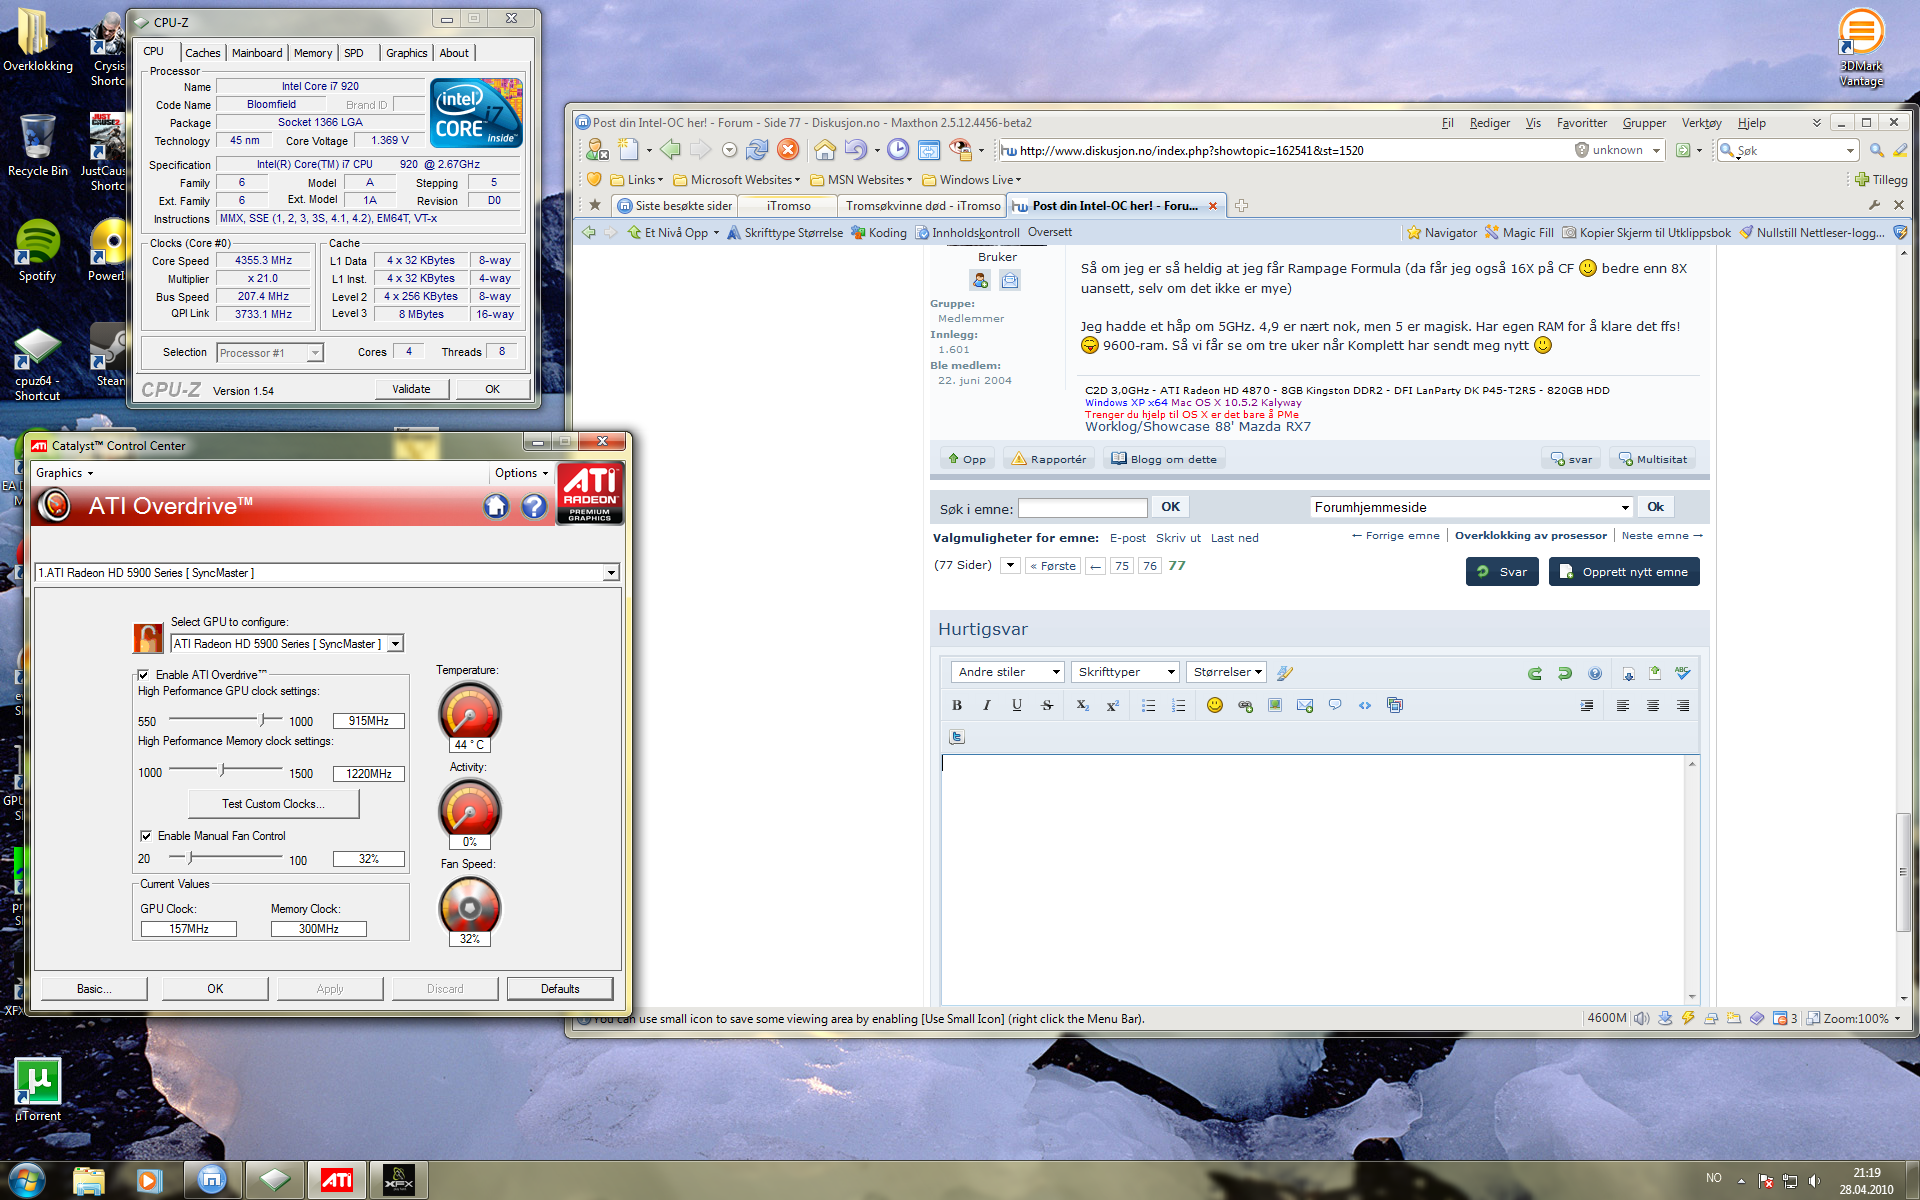Go to page 76 of the topic

pos(1150,566)
